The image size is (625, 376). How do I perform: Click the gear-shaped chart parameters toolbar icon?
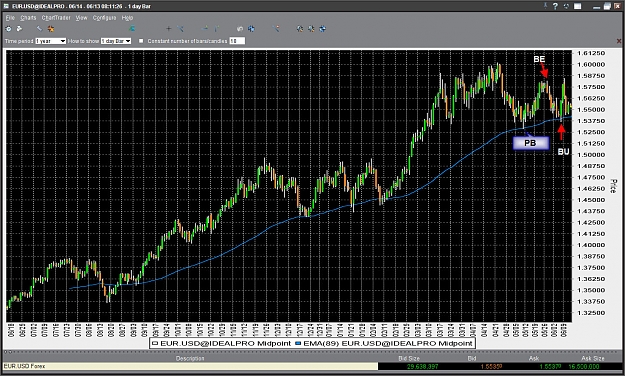click(8, 29)
